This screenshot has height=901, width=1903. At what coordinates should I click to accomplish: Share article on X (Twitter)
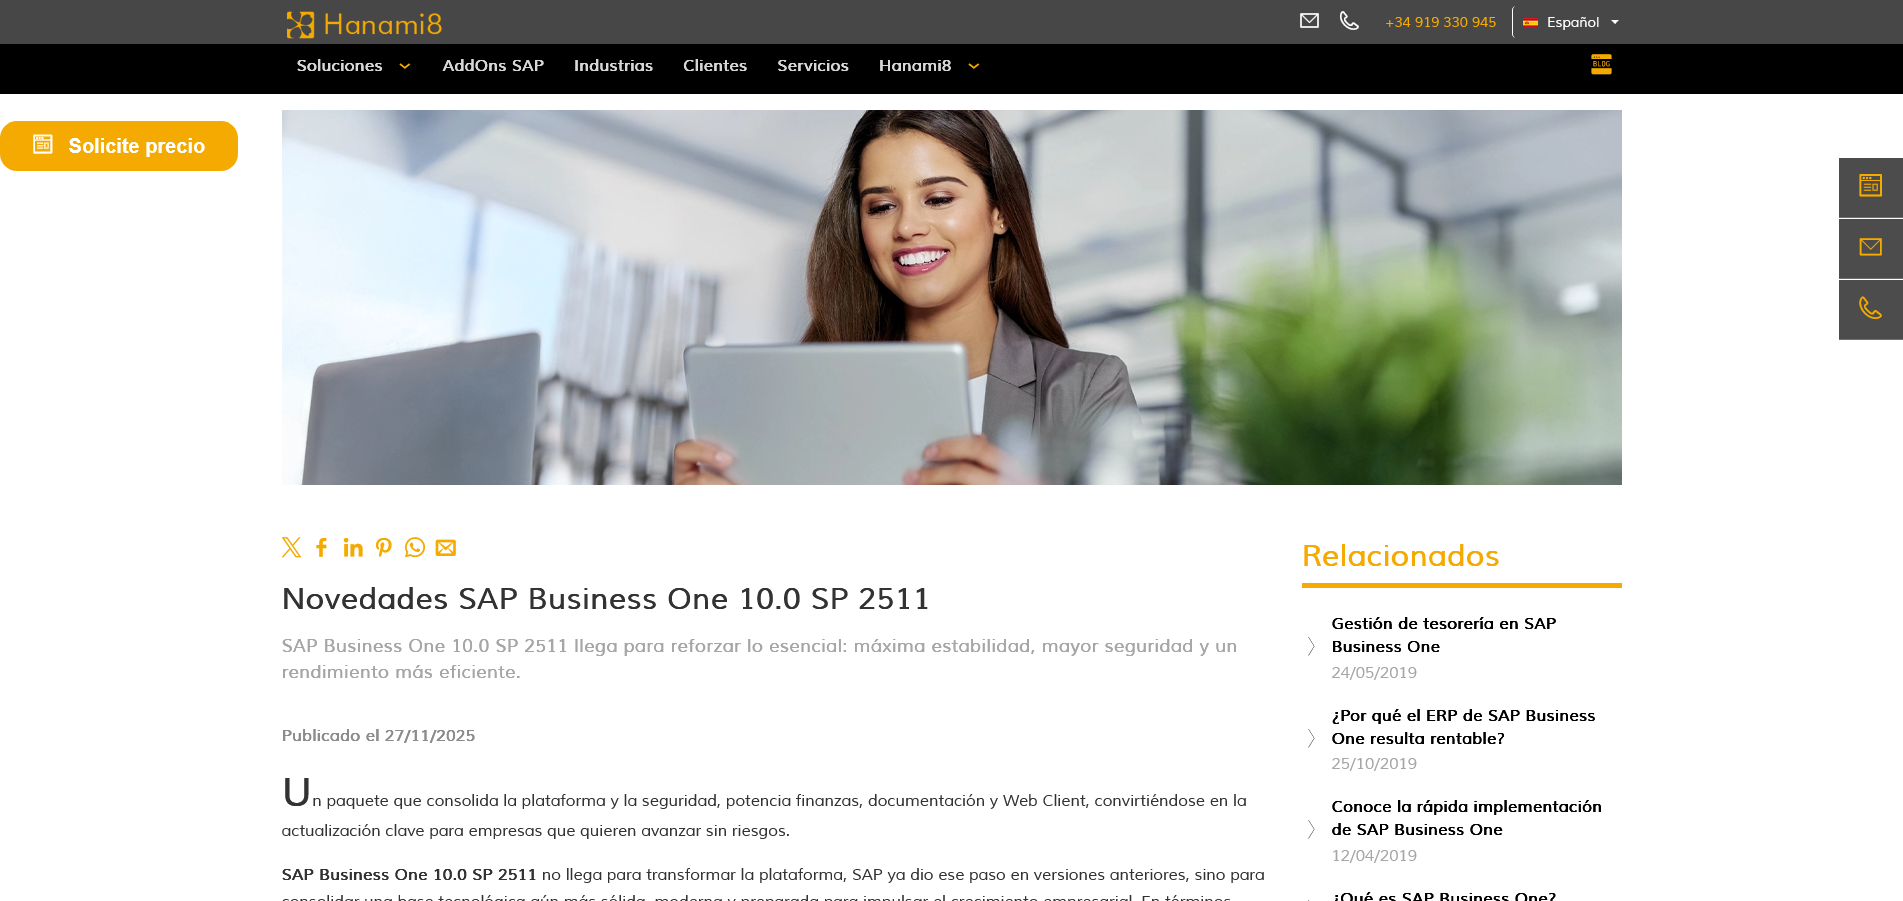click(291, 547)
